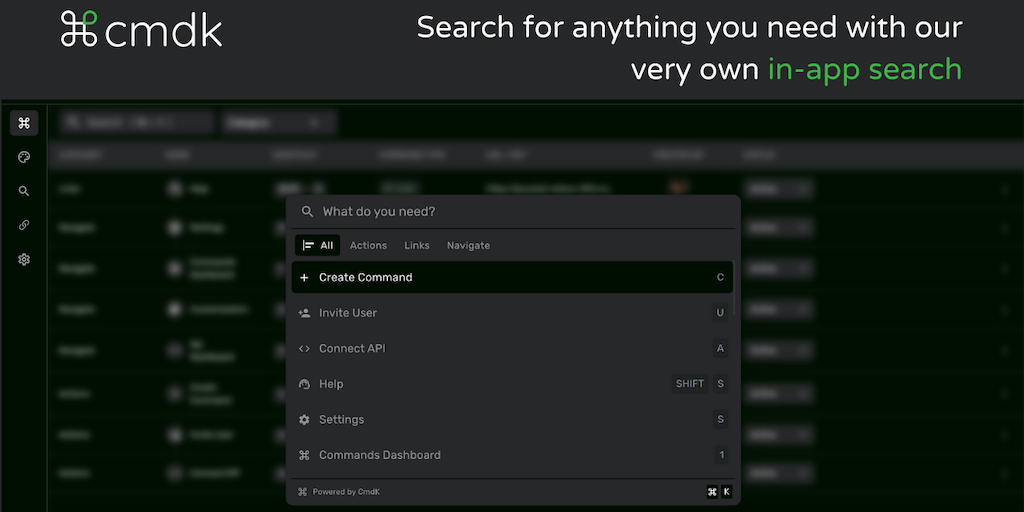Viewport: 1024px width, 512px height.
Task: Click the U shortcut key badge
Action: coord(720,313)
